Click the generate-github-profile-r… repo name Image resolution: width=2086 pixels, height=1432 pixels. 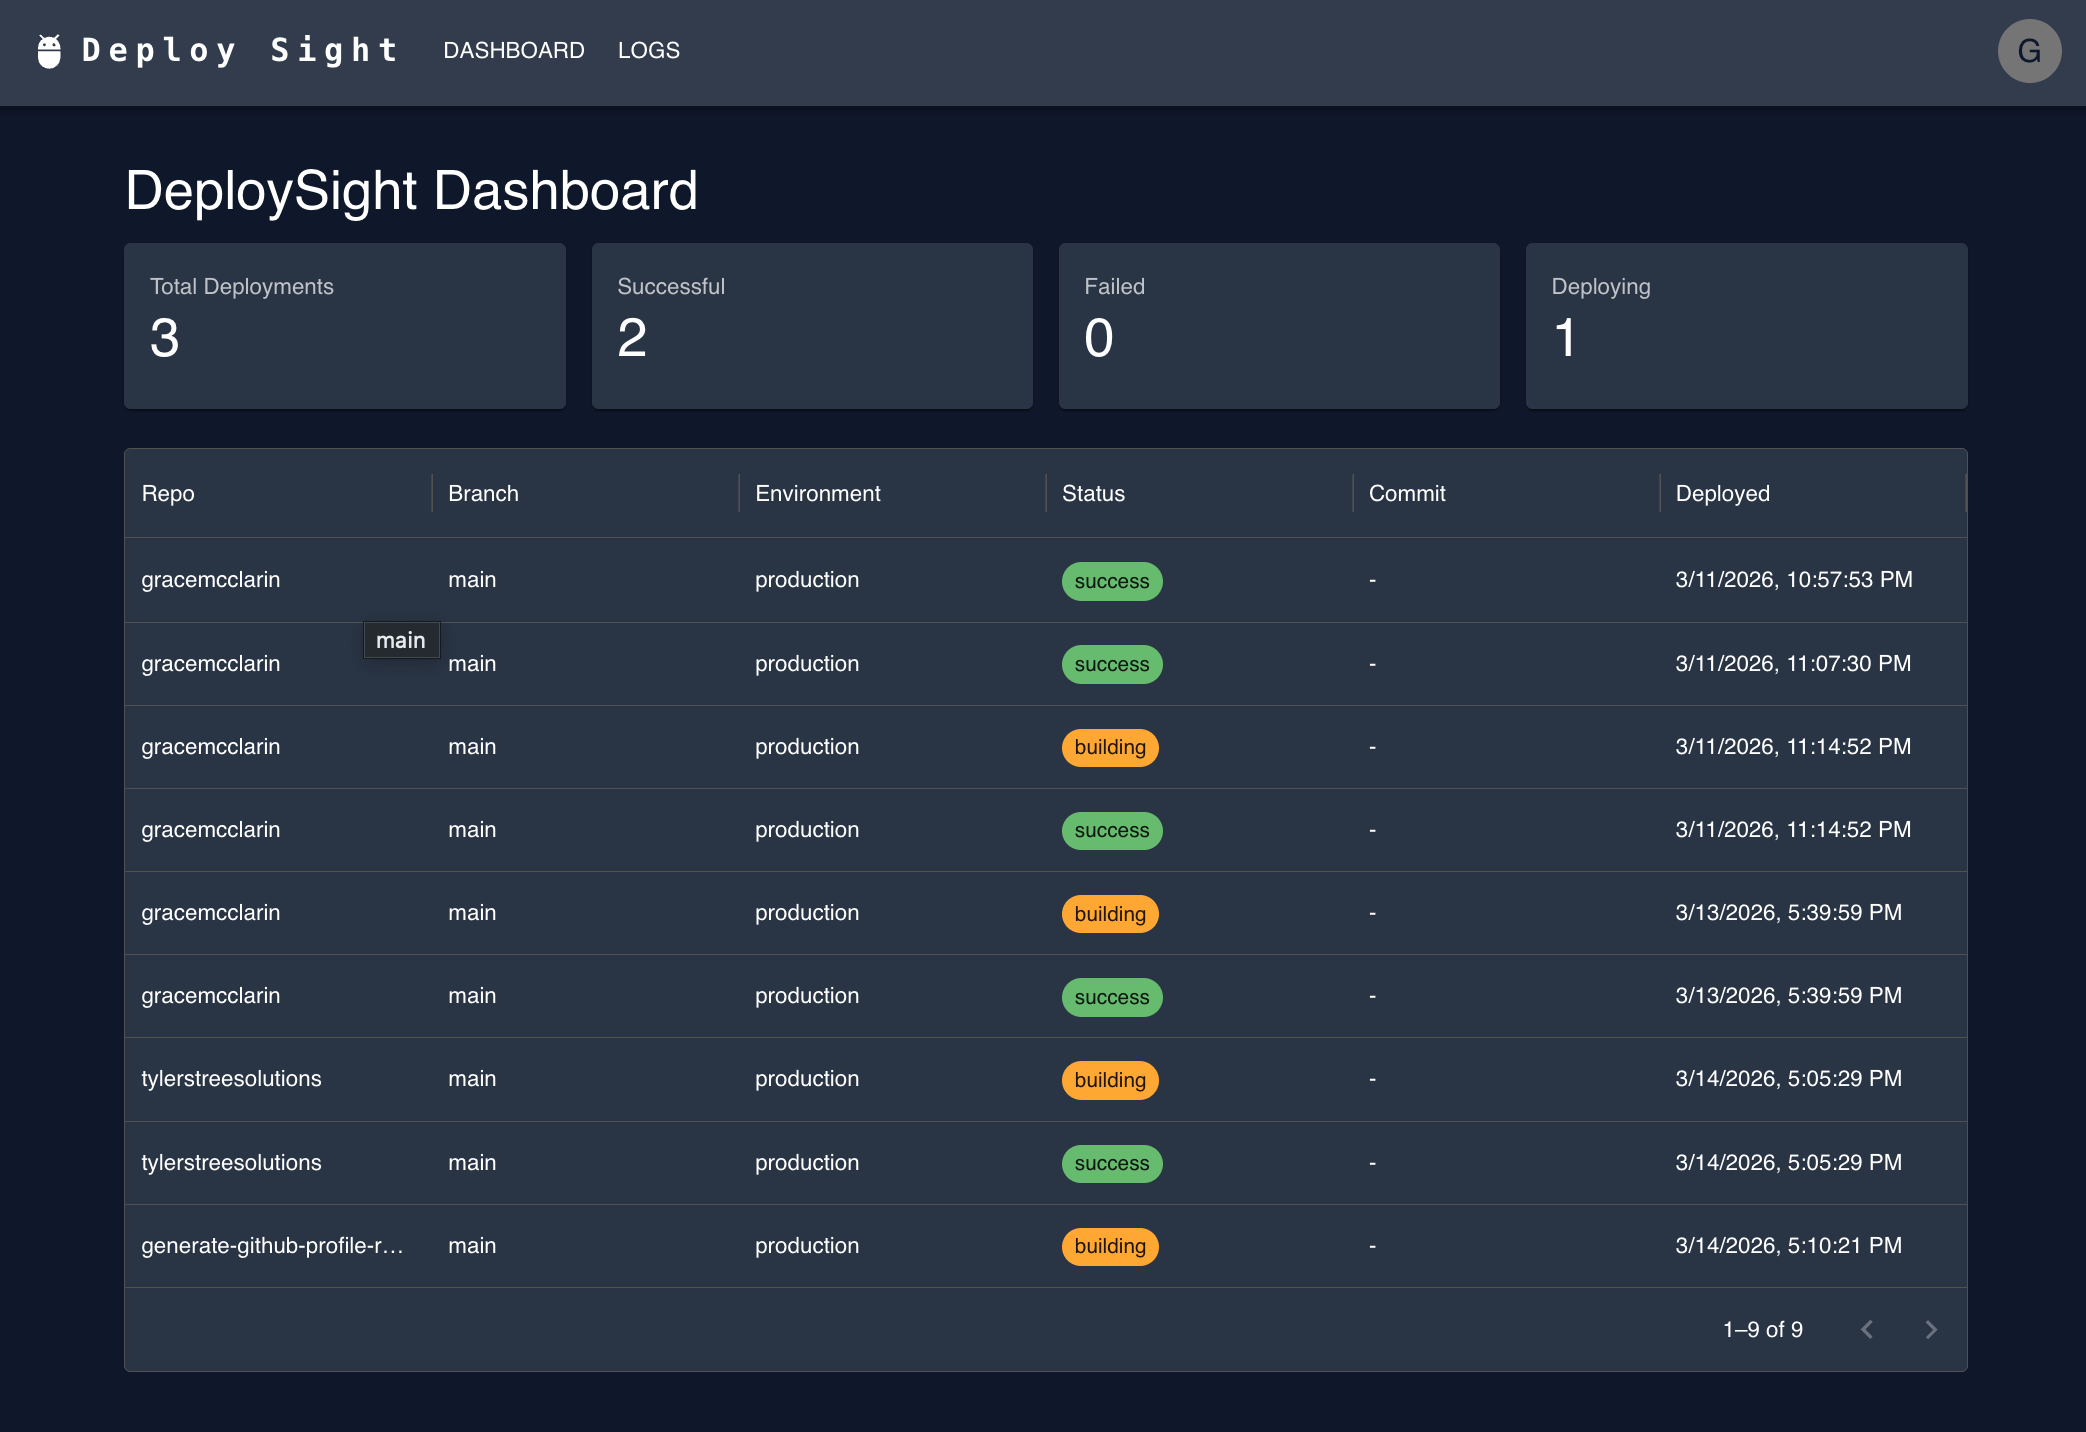pyautogui.click(x=272, y=1246)
